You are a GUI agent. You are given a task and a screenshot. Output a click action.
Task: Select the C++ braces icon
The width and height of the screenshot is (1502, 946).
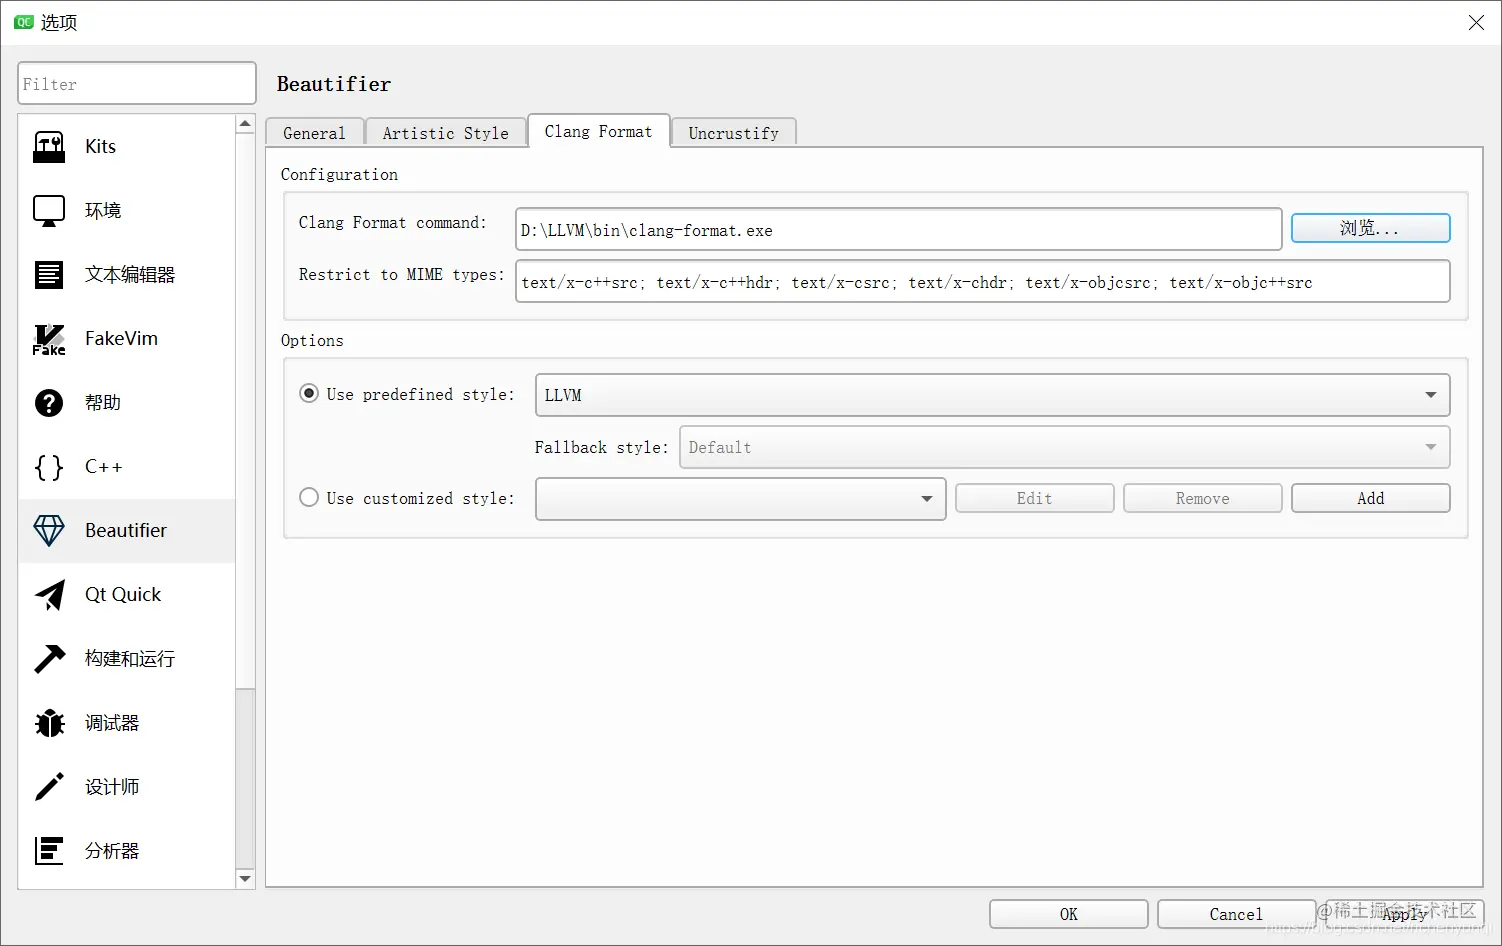tap(49, 467)
